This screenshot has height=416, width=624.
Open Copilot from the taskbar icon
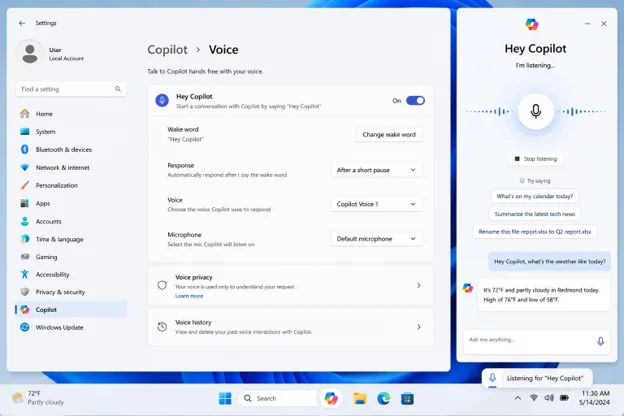331,398
